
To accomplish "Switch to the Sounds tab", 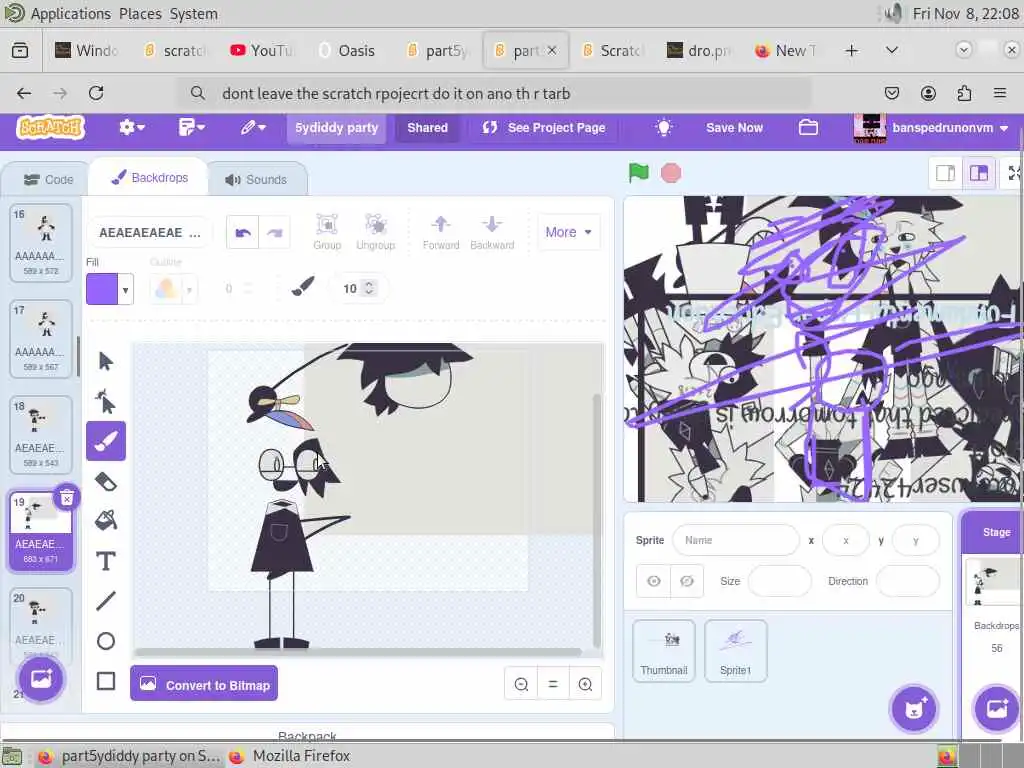I will click(x=256, y=180).
